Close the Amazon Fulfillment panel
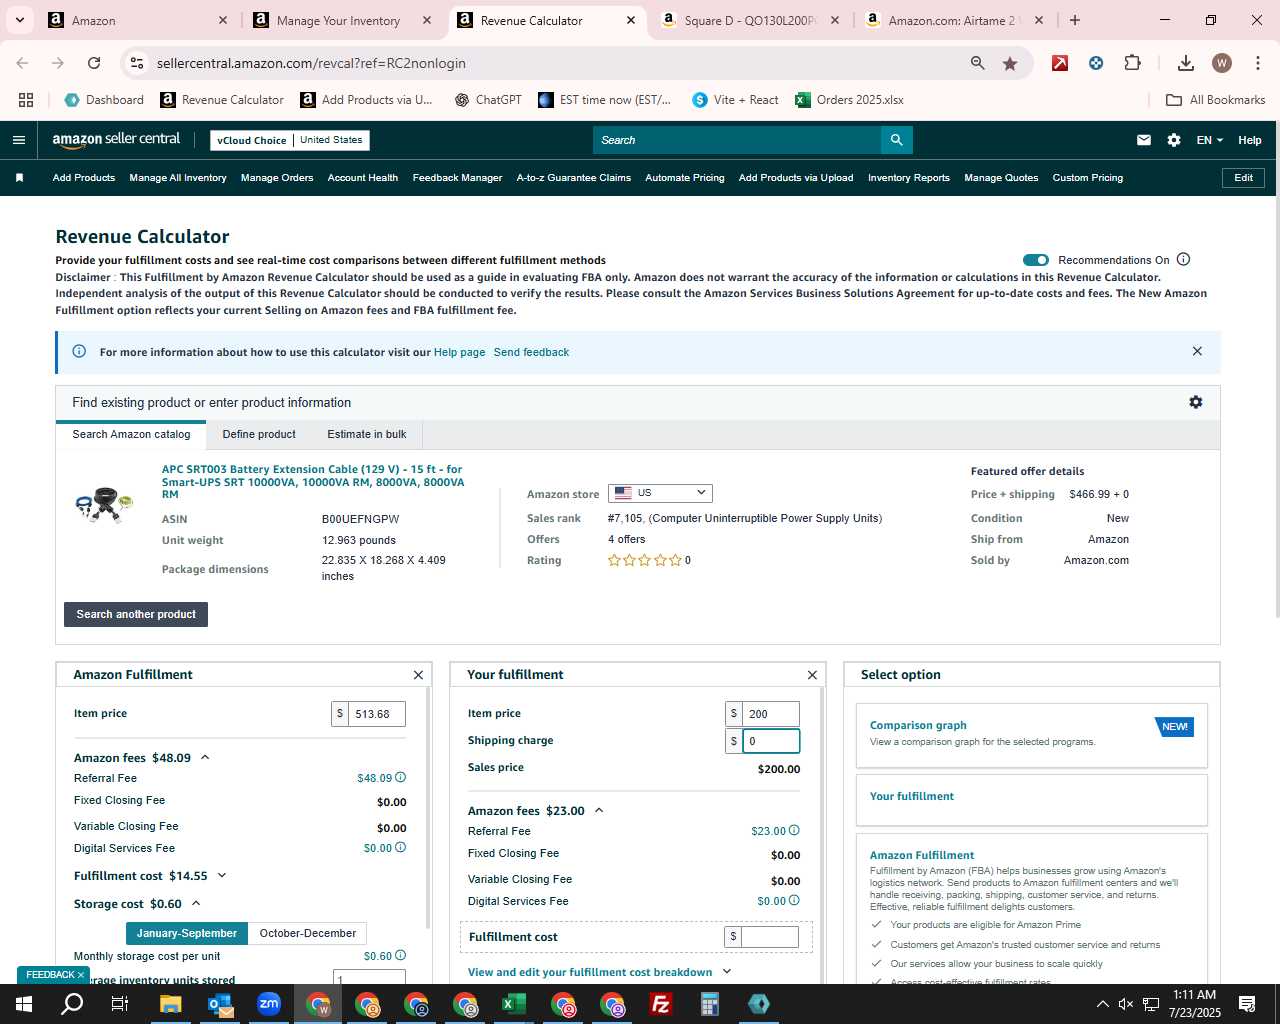 pos(418,675)
